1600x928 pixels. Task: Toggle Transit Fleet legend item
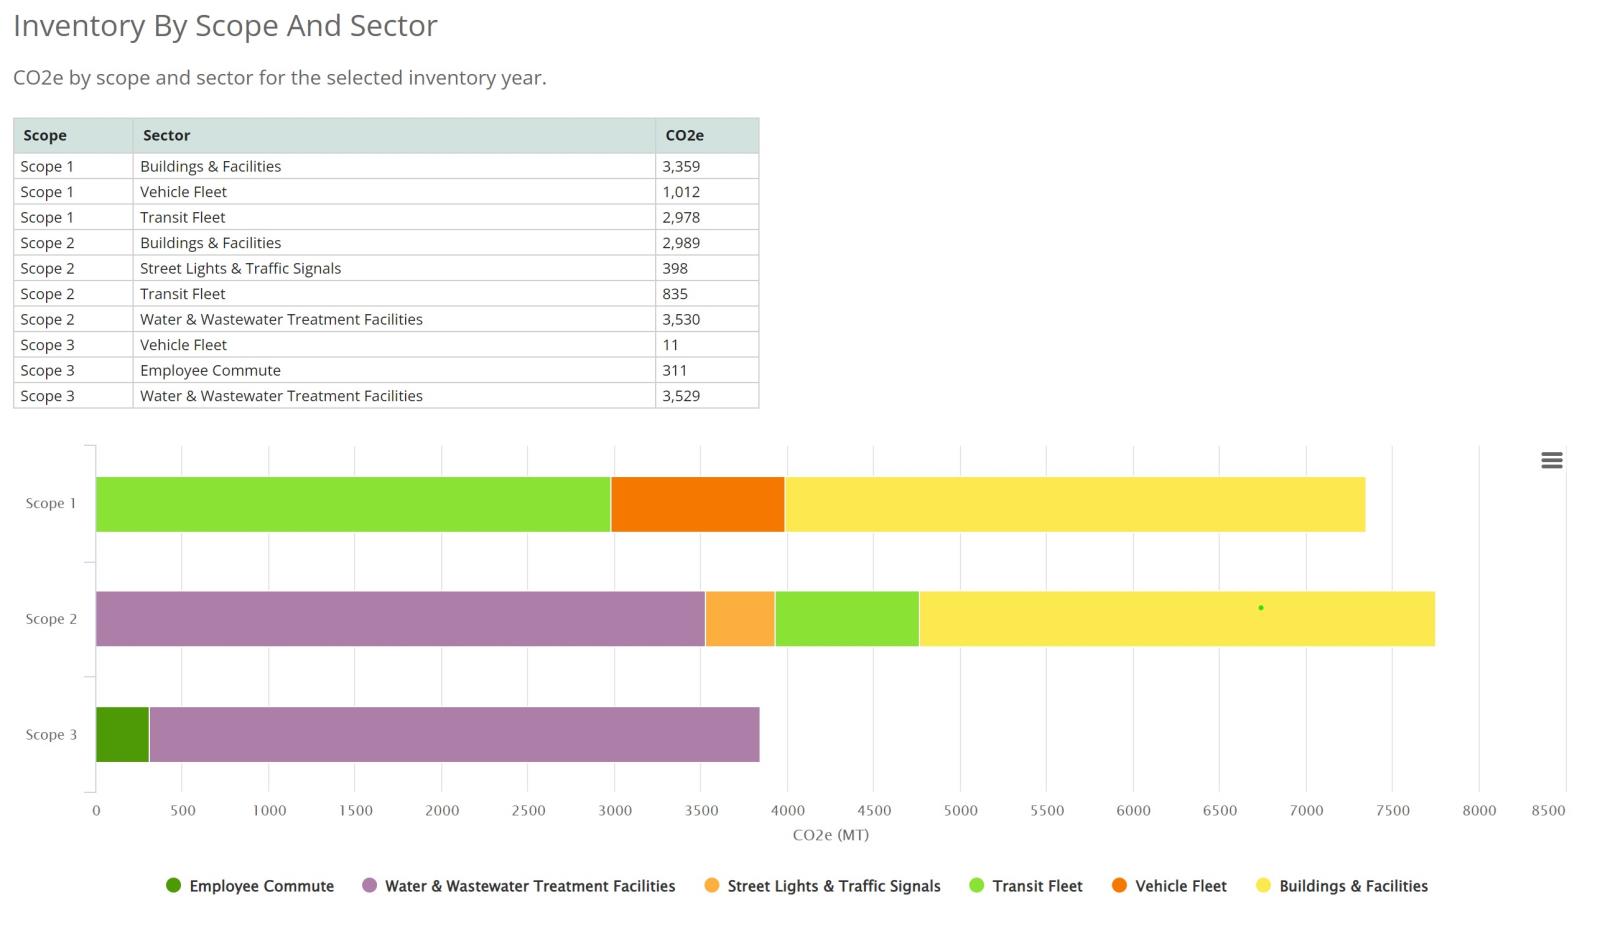(1026, 886)
